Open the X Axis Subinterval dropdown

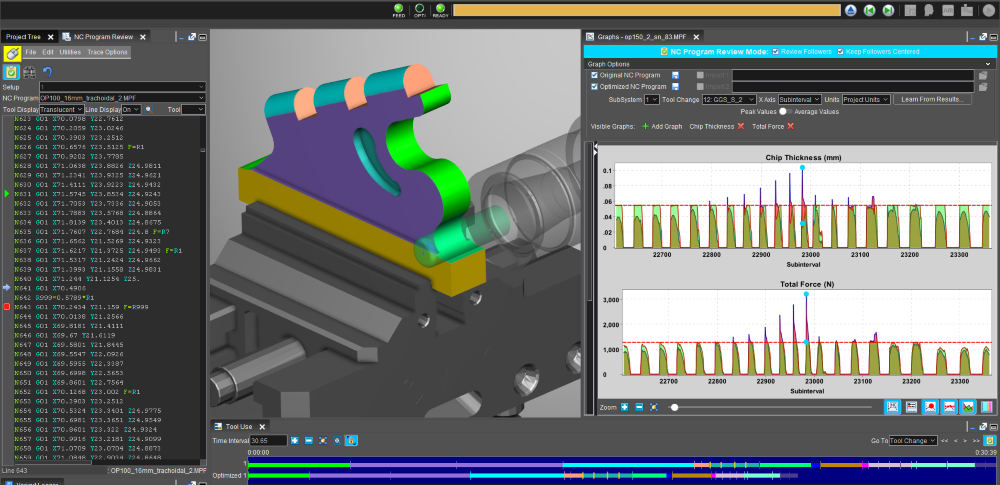coord(800,100)
